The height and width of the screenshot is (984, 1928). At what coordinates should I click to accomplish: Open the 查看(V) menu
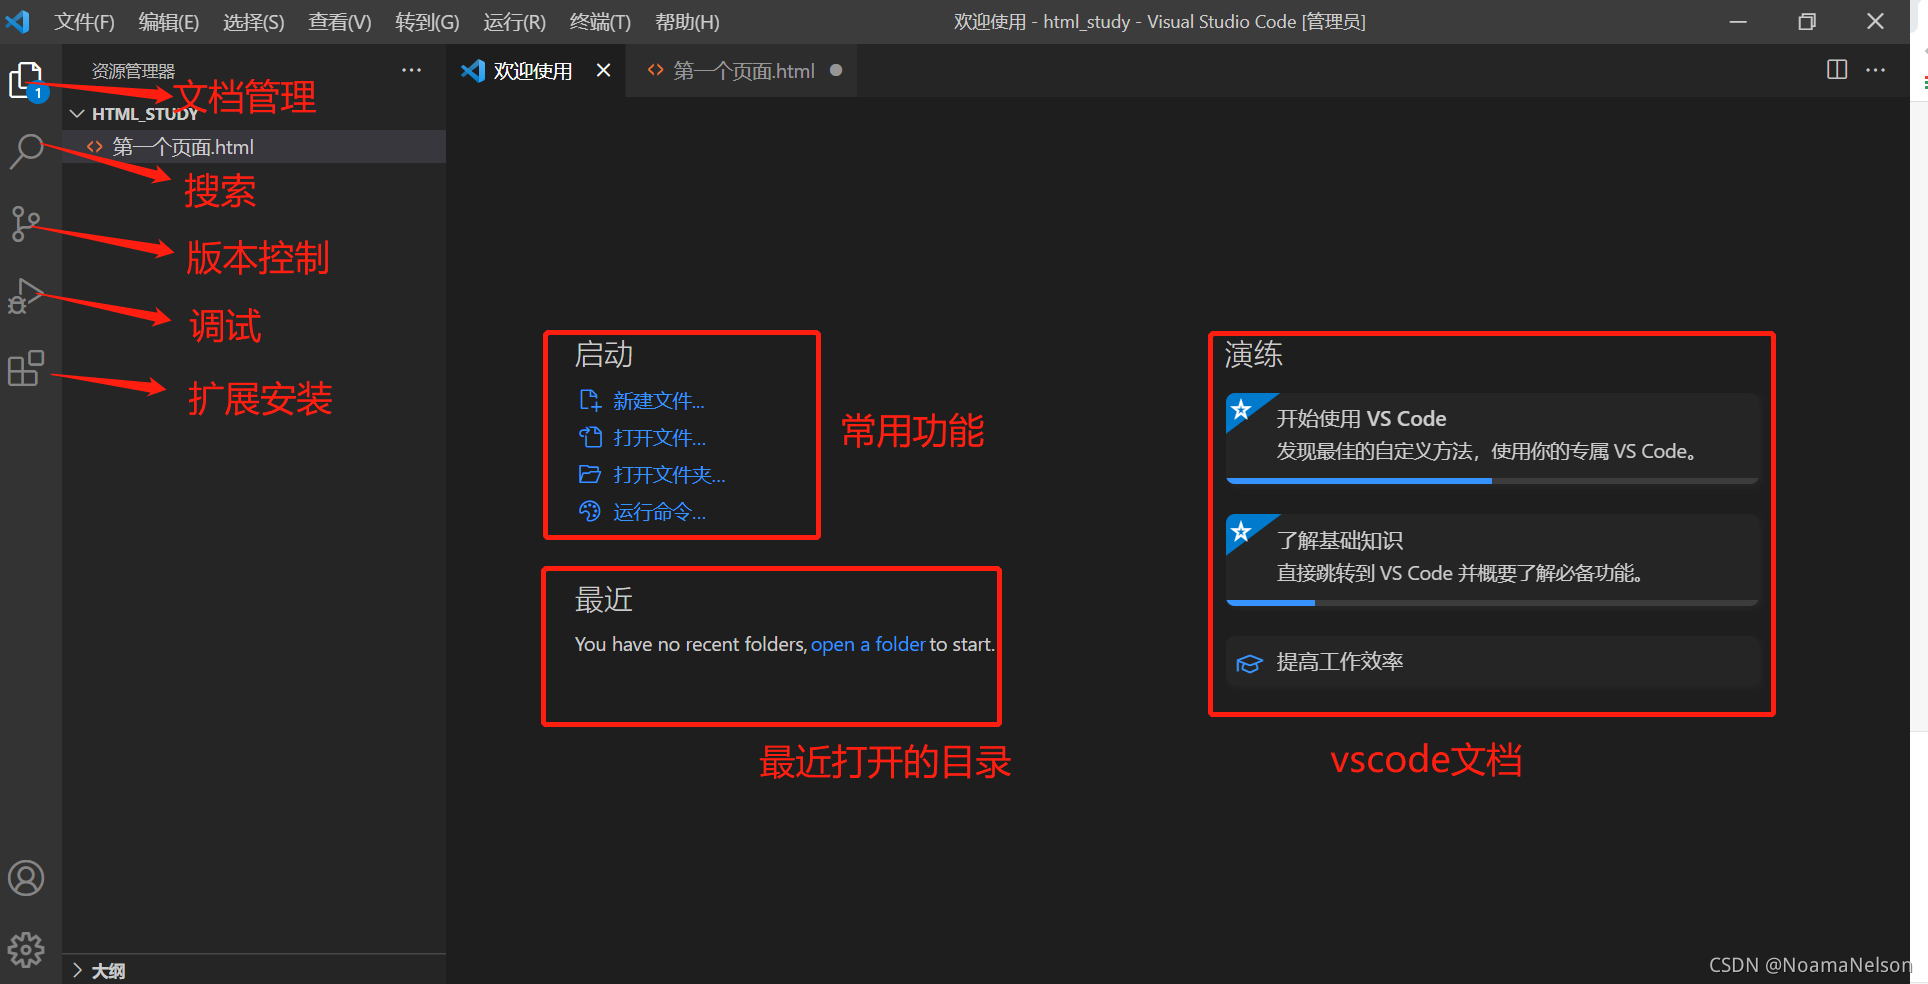click(339, 22)
